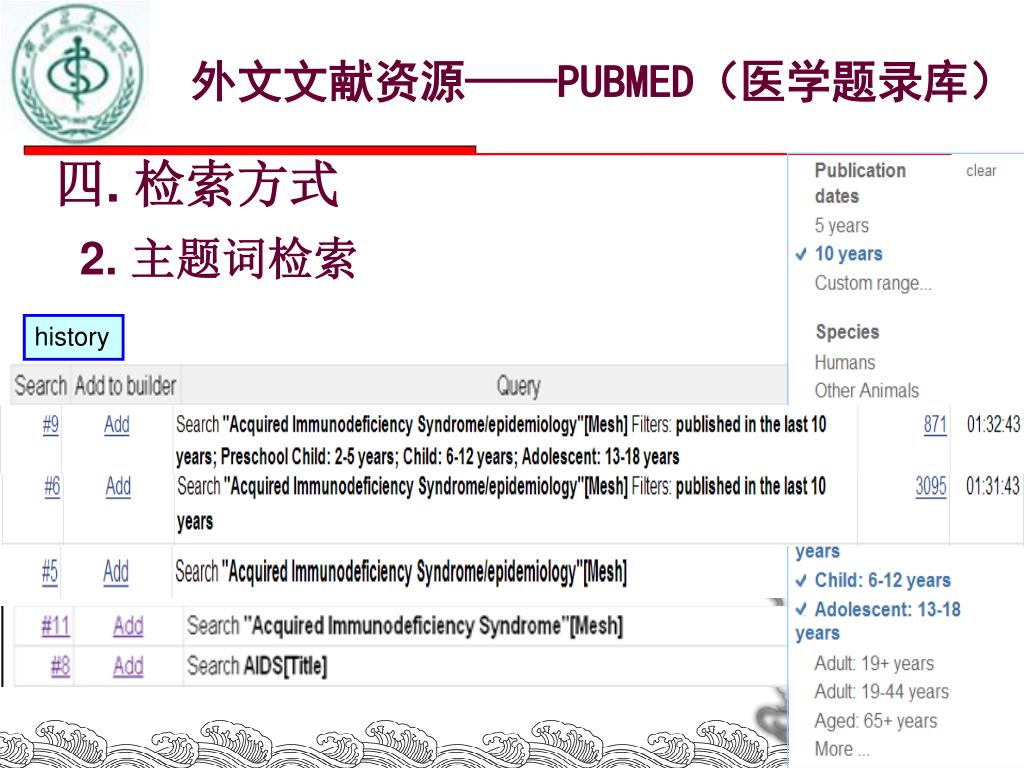Add AIDS[Title] search to builder
This screenshot has height=768, width=1024.
click(128, 667)
